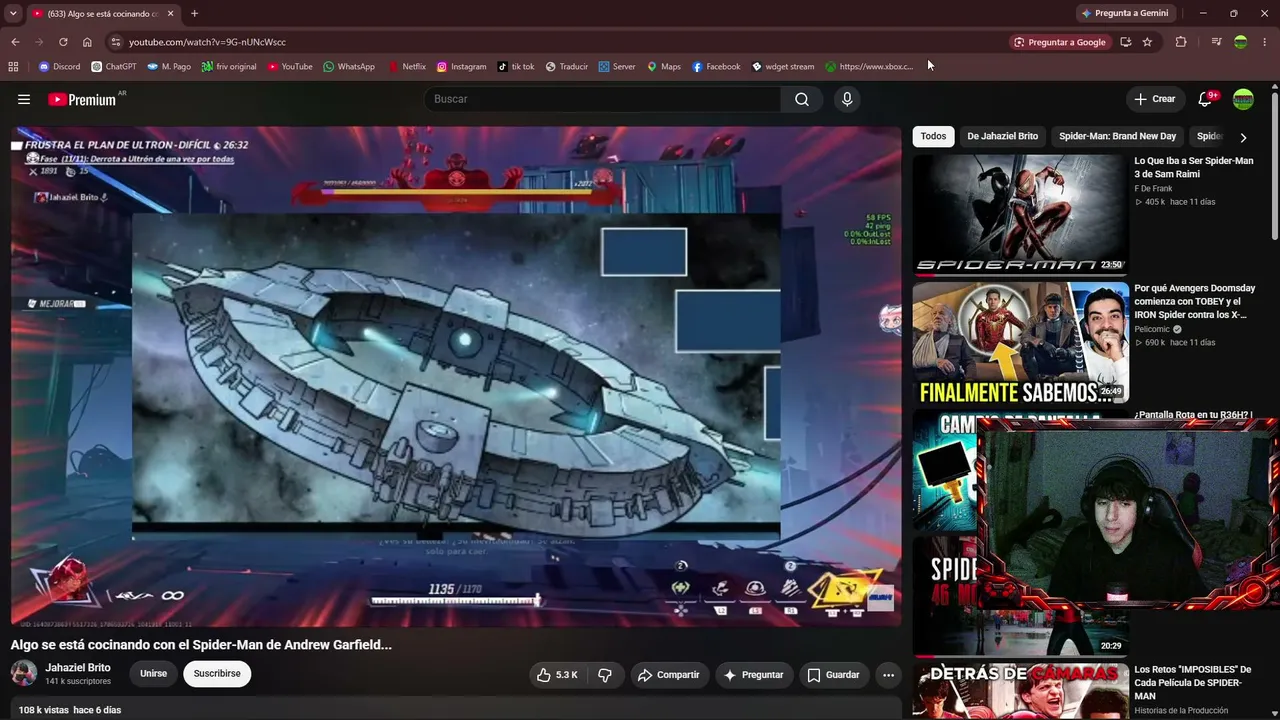Image resolution: width=1280 pixels, height=720 pixels.
Task: Open the tik tok bookmark
Action: (516, 67)
